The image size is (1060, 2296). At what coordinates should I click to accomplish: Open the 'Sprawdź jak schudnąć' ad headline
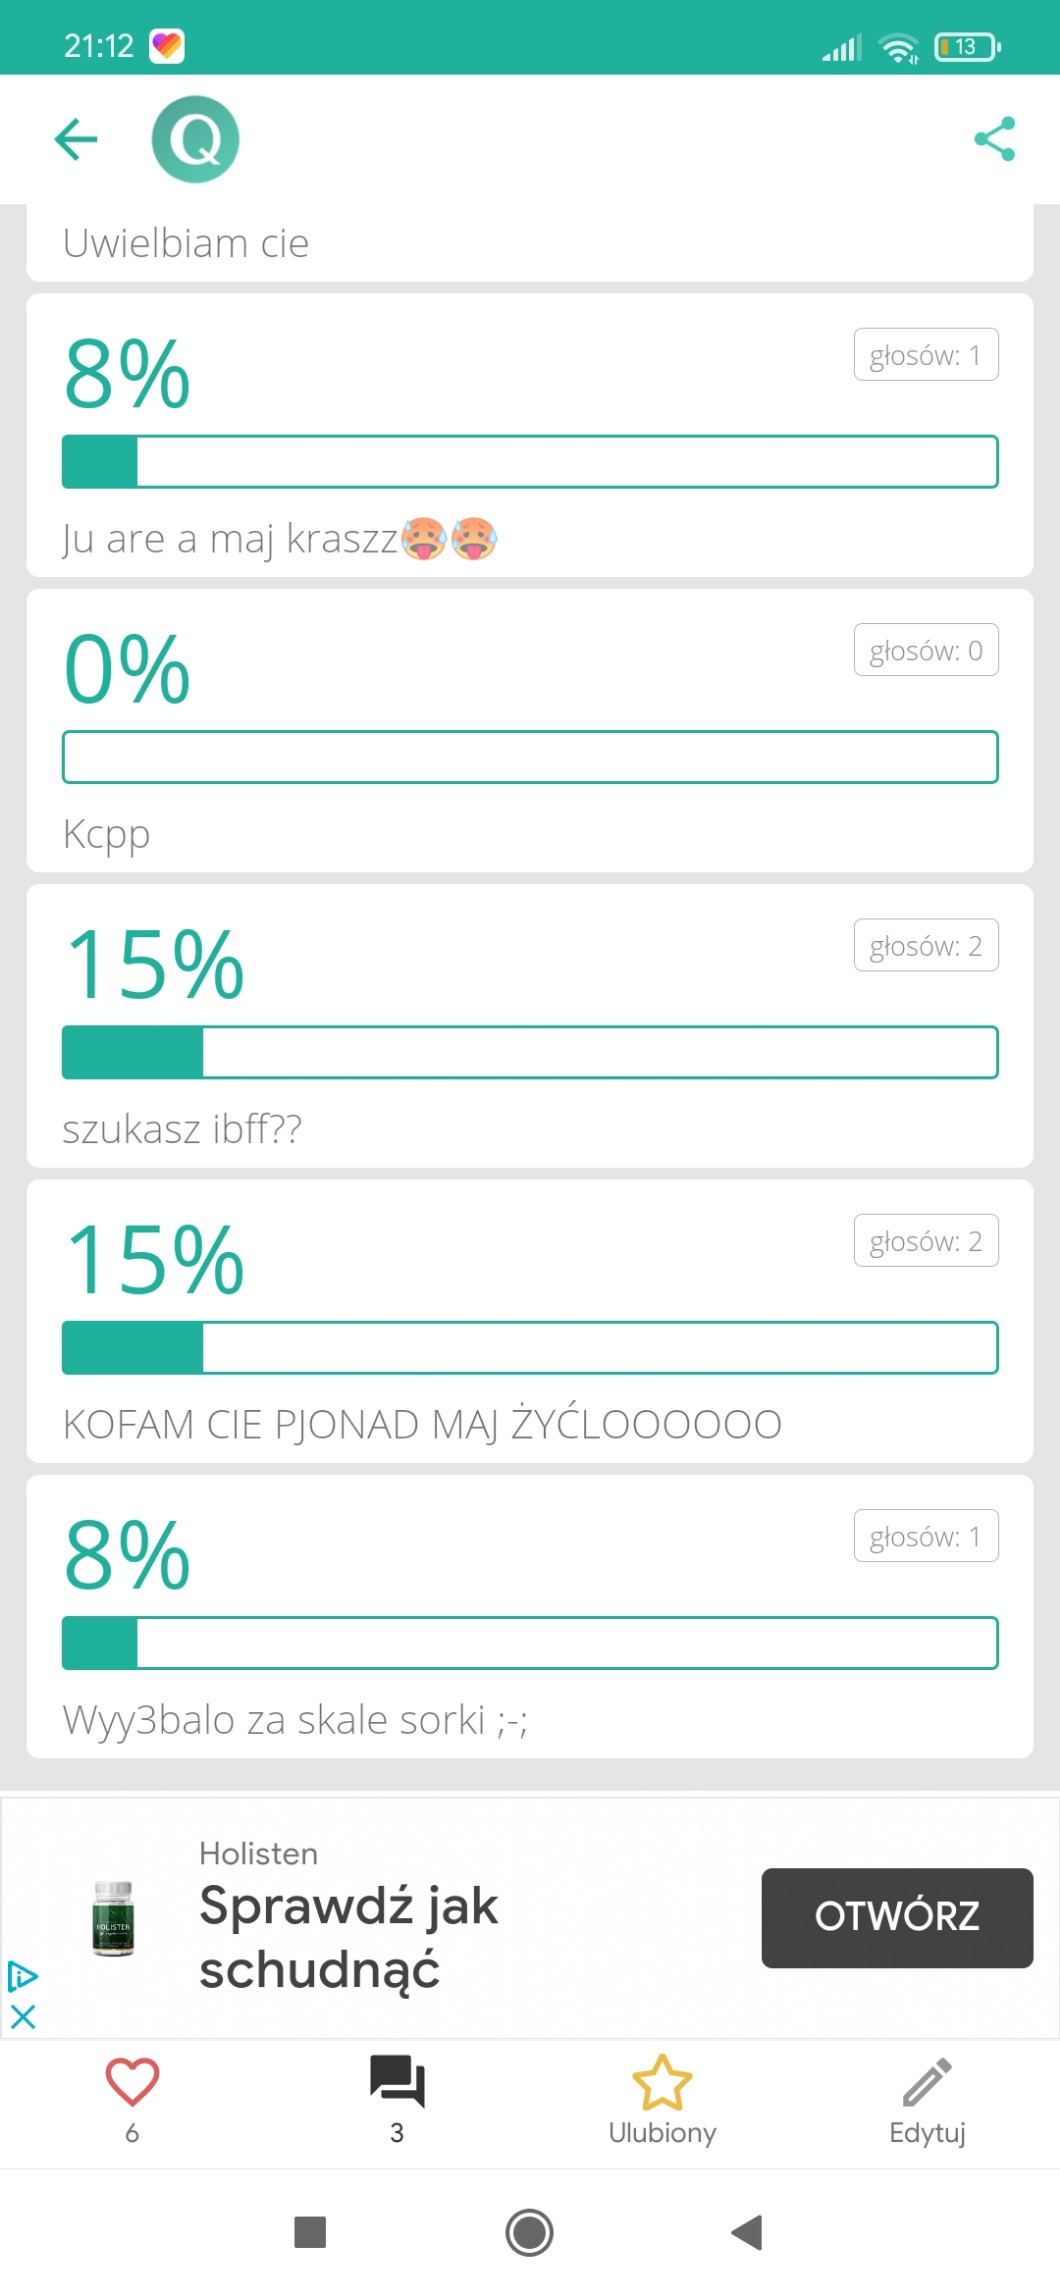pyautogui.click(x=348, y=1937)
